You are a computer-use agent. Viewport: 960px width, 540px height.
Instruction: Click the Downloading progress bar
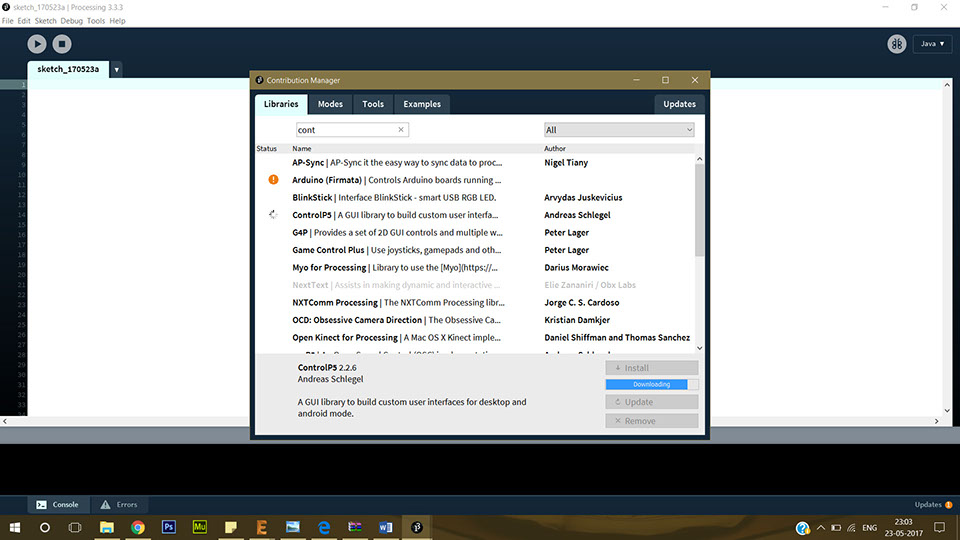pyautogui.click(x=651, y=384)
